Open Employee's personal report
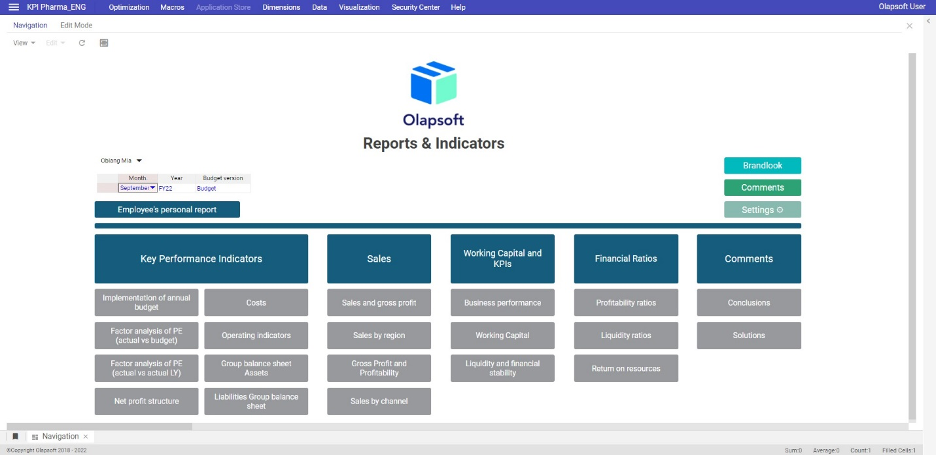 point(167,209)
